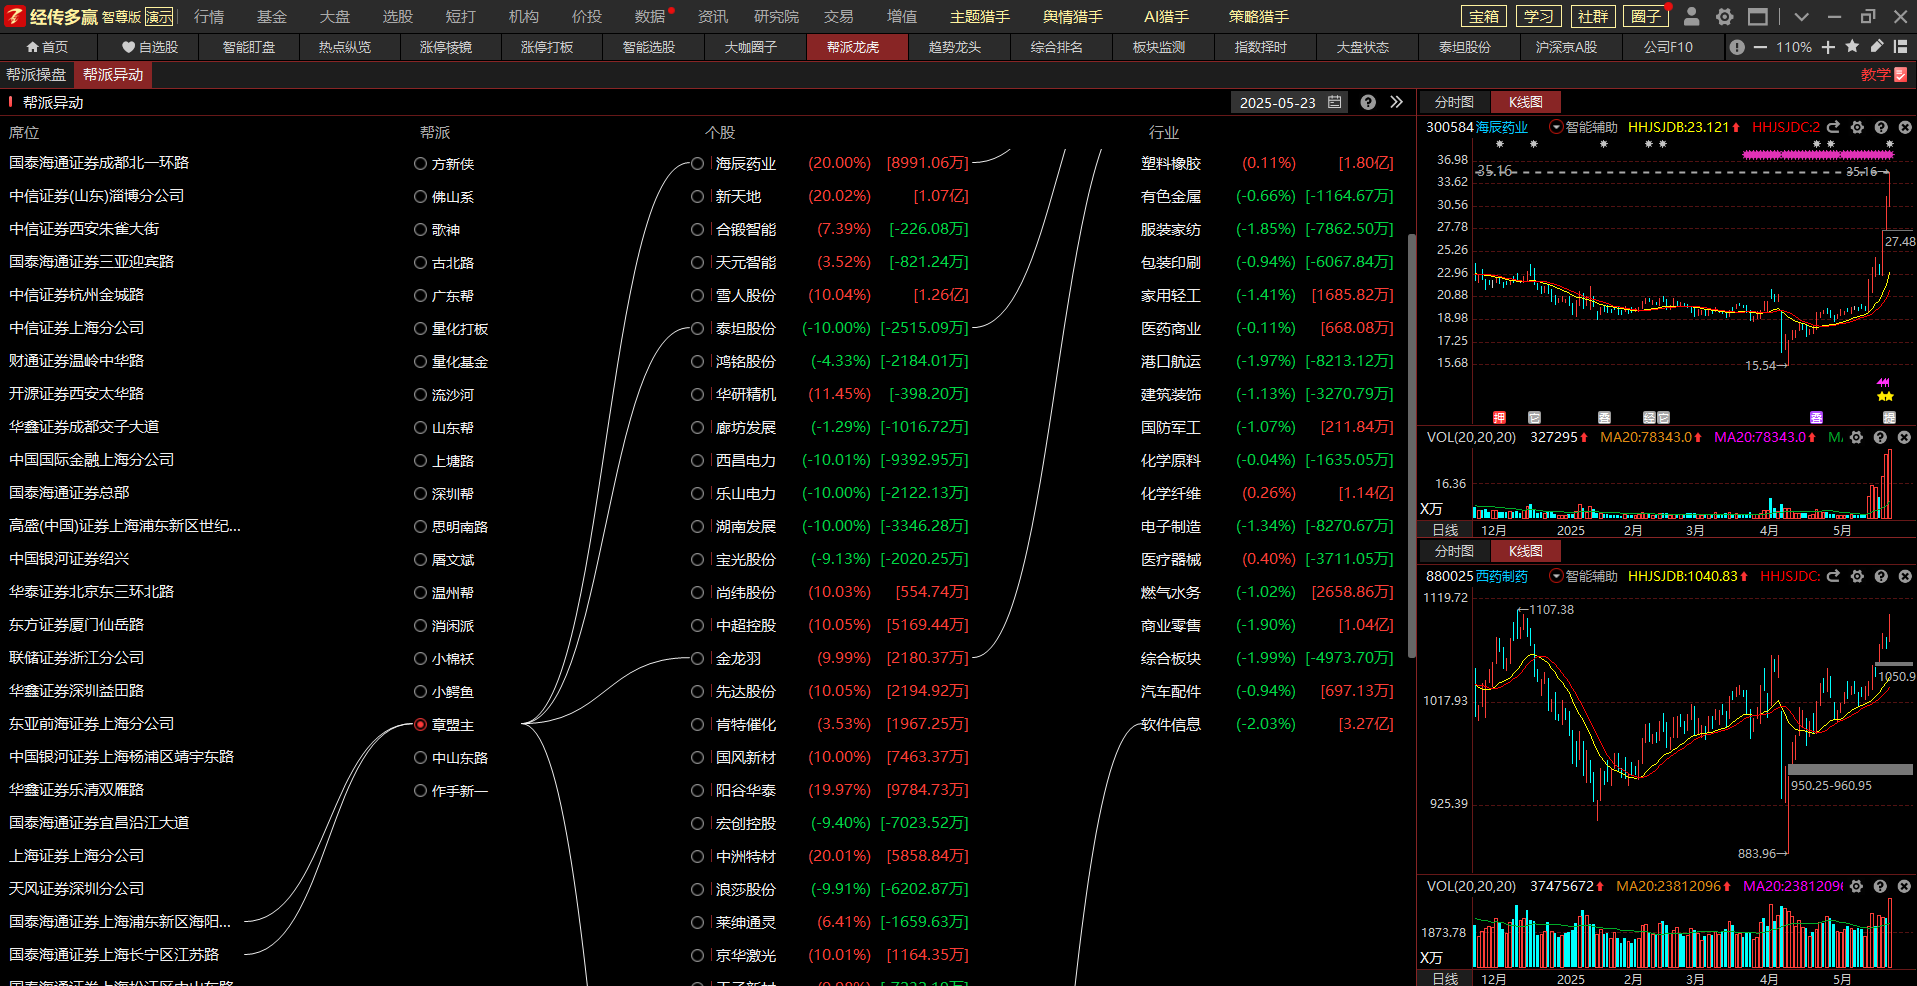
Task: Click the window layout icon in title bar
Action: (1758, 16)
